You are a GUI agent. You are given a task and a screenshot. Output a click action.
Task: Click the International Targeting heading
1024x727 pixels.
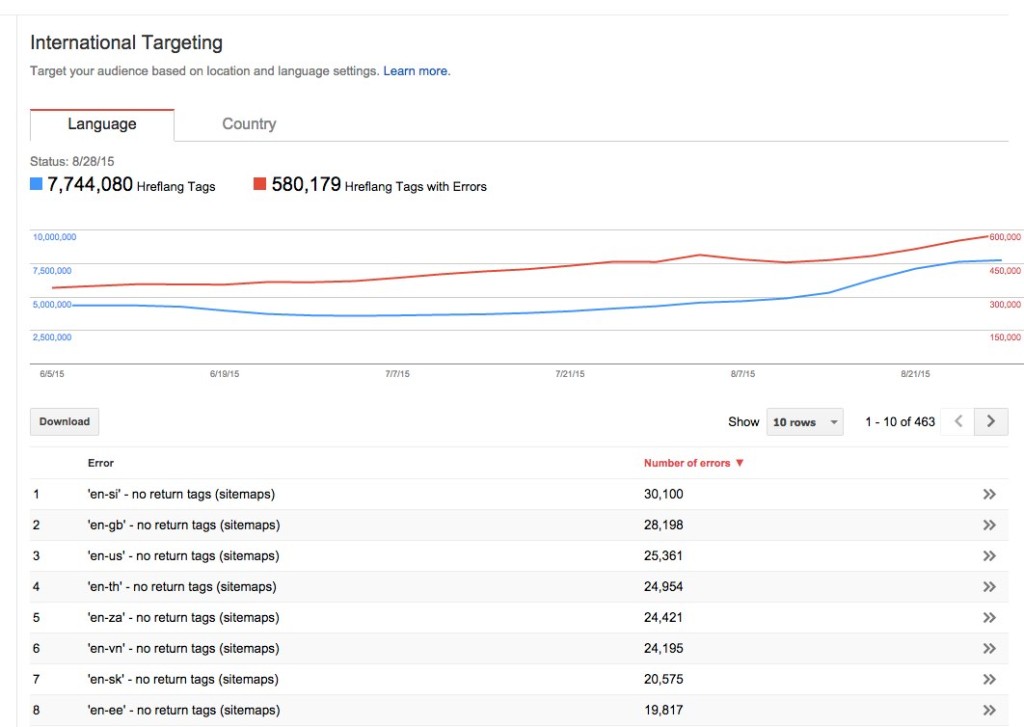(126, 42)
